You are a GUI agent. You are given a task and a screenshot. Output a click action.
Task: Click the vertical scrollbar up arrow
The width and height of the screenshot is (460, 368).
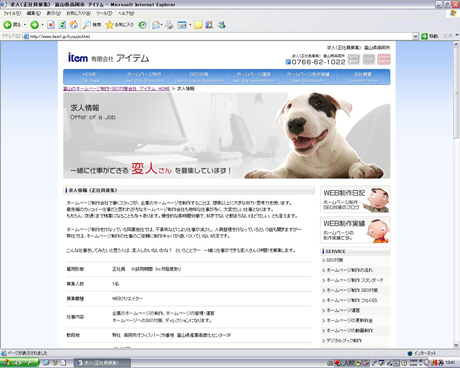coord(456,44)
